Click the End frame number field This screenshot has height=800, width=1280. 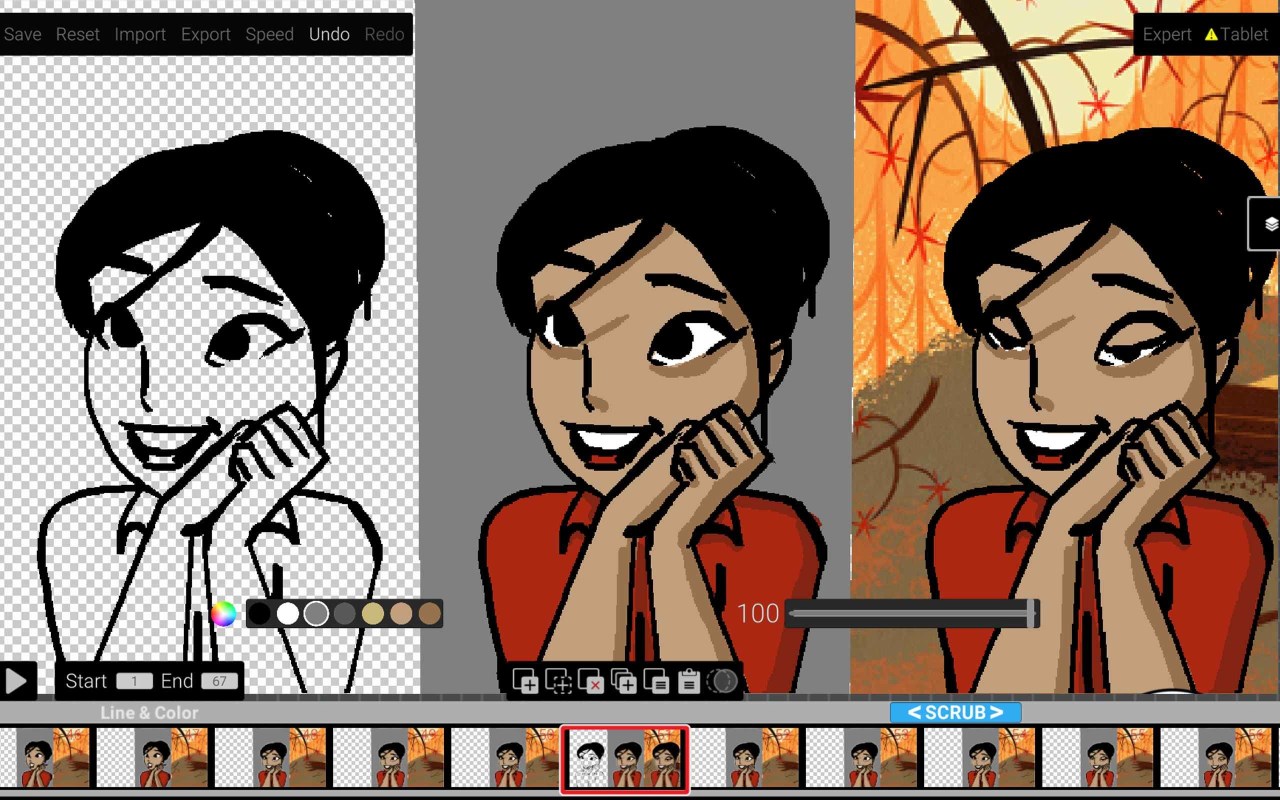222,681
